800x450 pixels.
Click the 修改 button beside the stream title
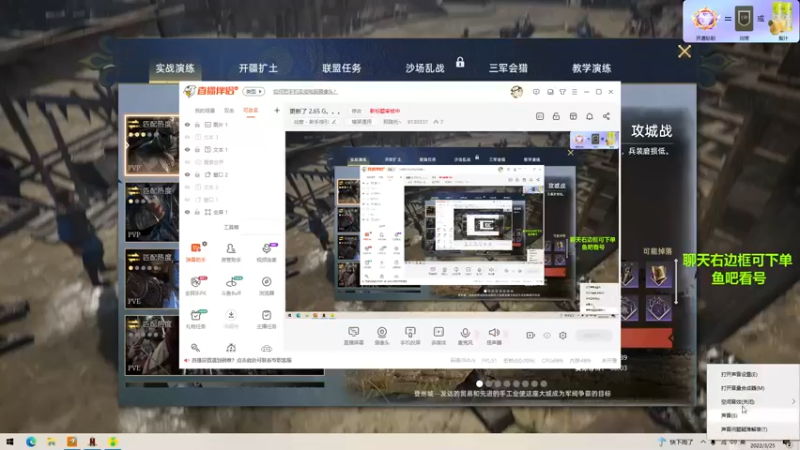point(356,111)
